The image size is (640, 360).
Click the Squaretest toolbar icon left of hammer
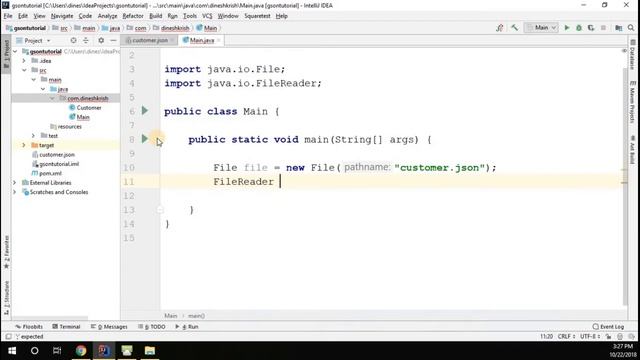500,28
